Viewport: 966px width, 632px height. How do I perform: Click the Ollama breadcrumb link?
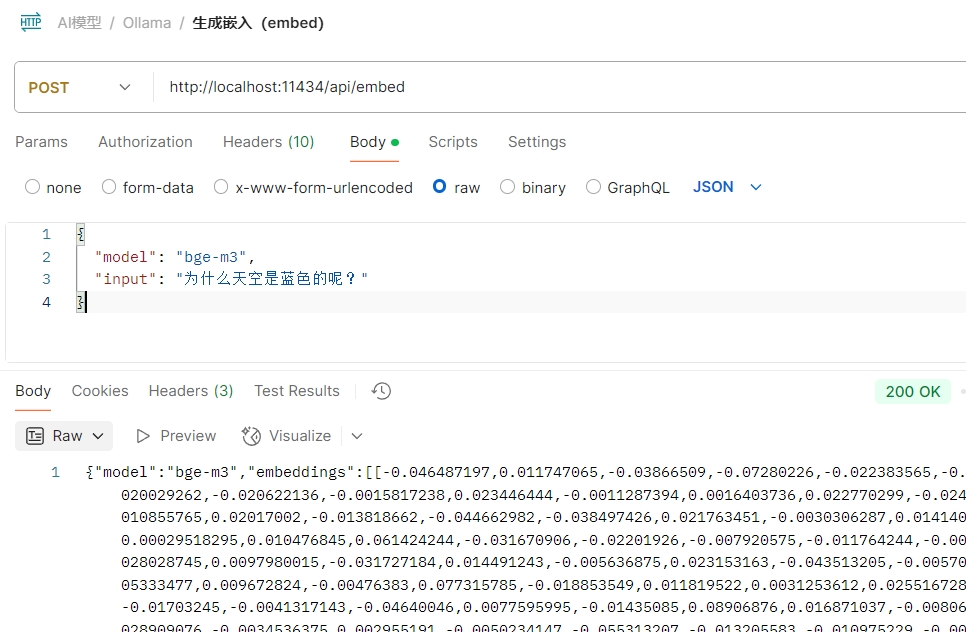147,22
